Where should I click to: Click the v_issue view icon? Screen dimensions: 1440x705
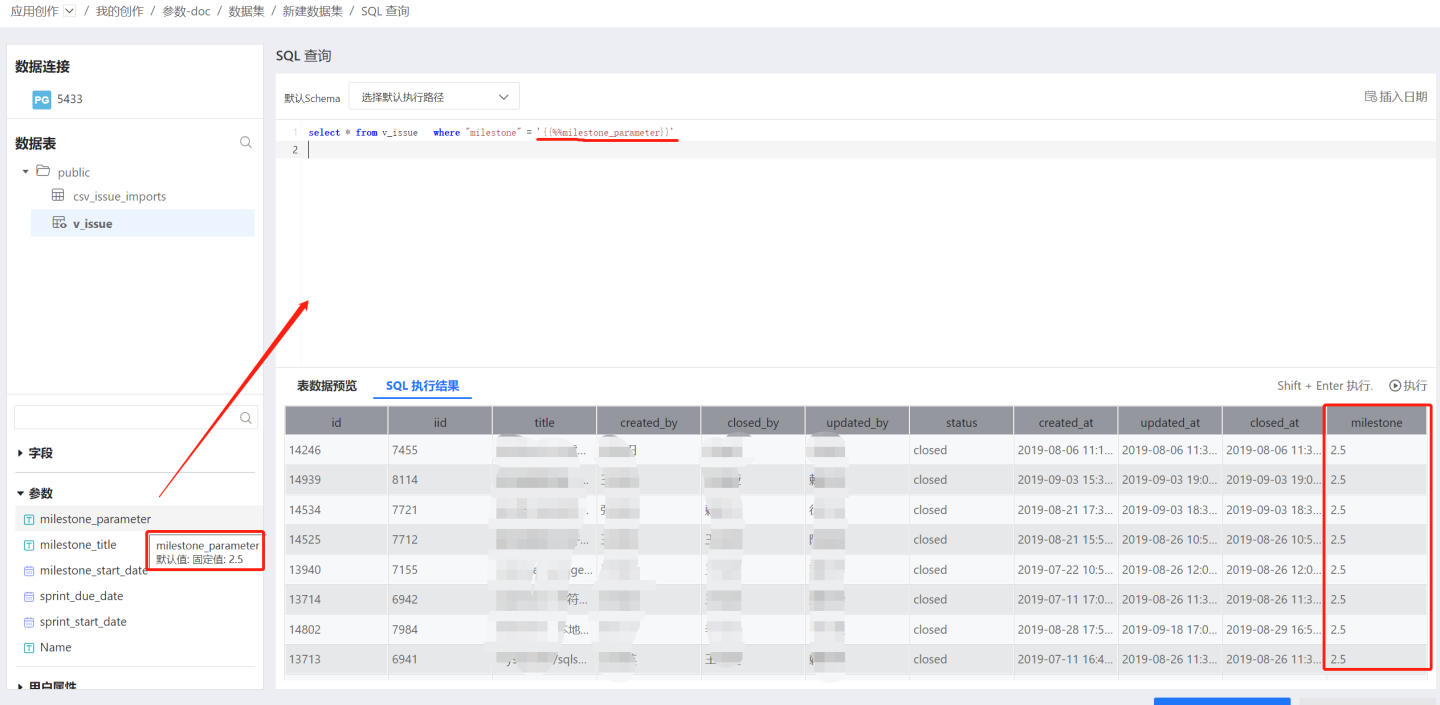pos(59,223)
